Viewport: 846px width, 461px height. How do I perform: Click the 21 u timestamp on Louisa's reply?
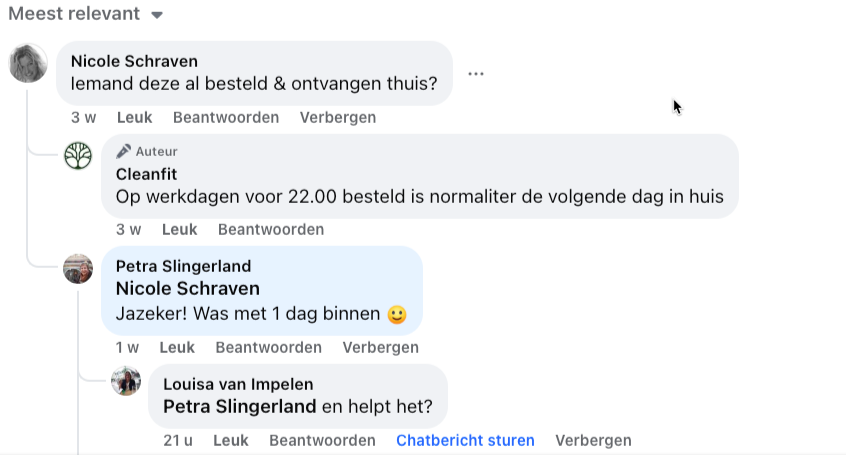(178, 440)
